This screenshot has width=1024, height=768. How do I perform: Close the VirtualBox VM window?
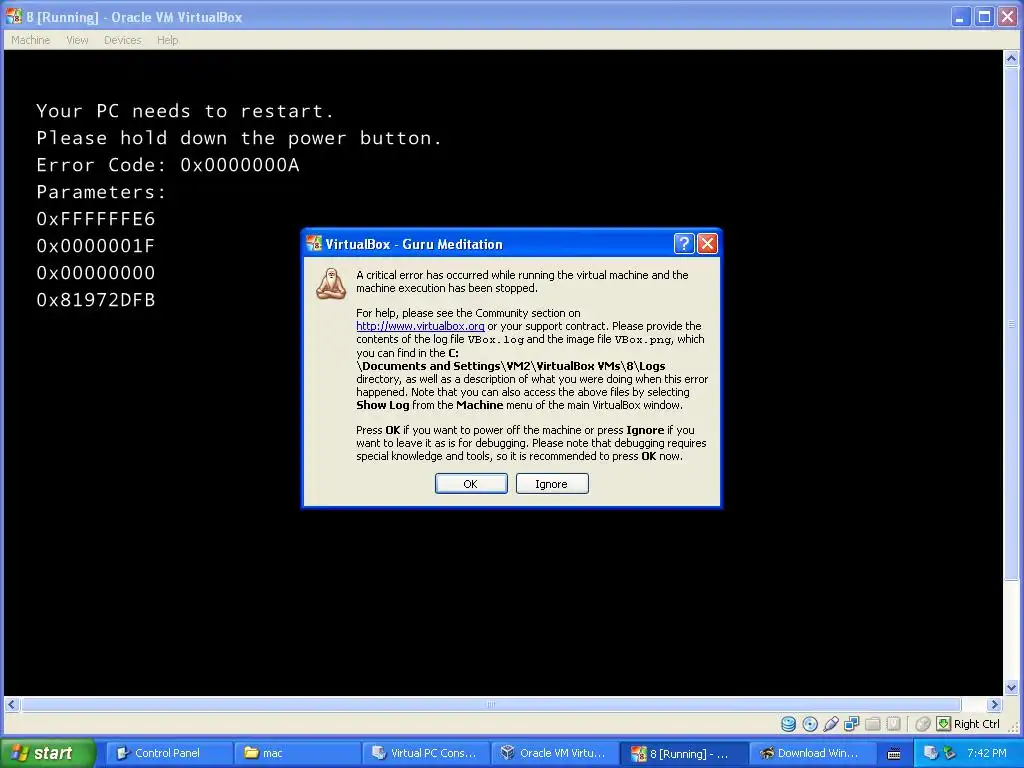pos(1008,16)
